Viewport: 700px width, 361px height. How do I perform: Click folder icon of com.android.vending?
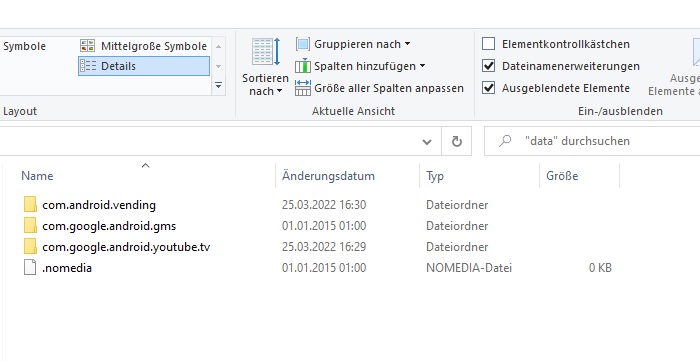[30, 205]
